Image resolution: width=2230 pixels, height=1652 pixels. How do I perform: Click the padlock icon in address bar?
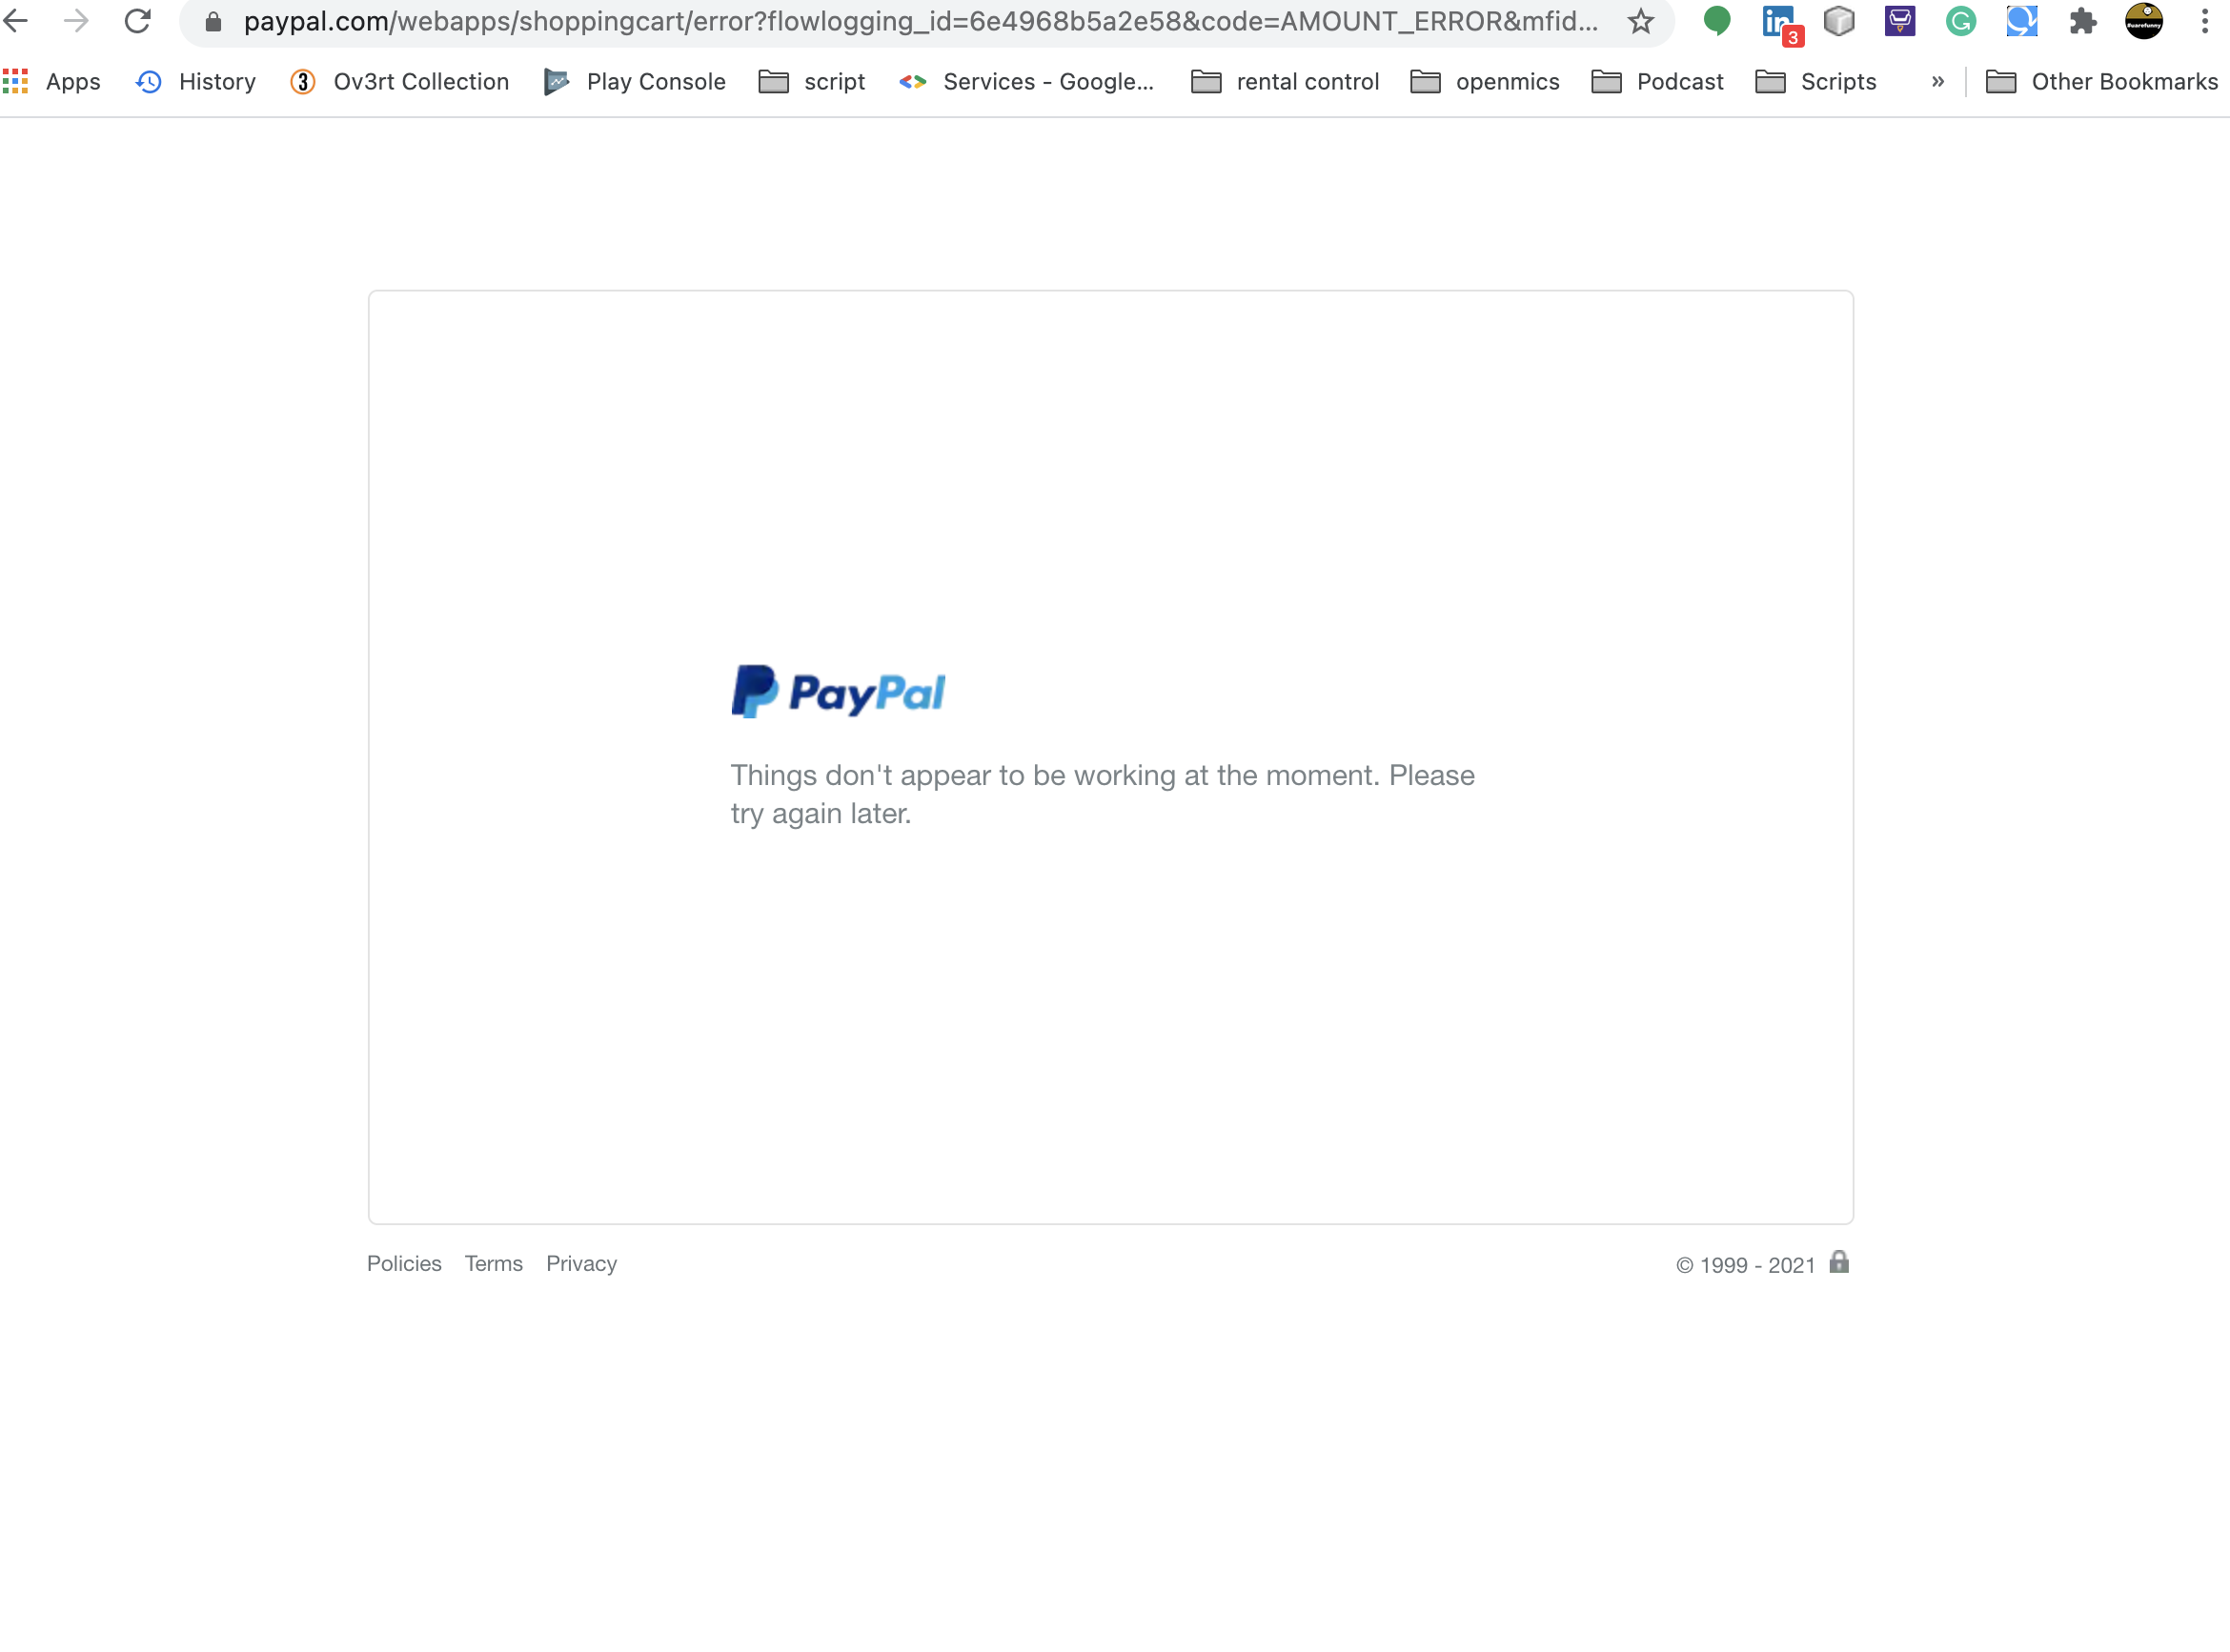click(212, 21)
